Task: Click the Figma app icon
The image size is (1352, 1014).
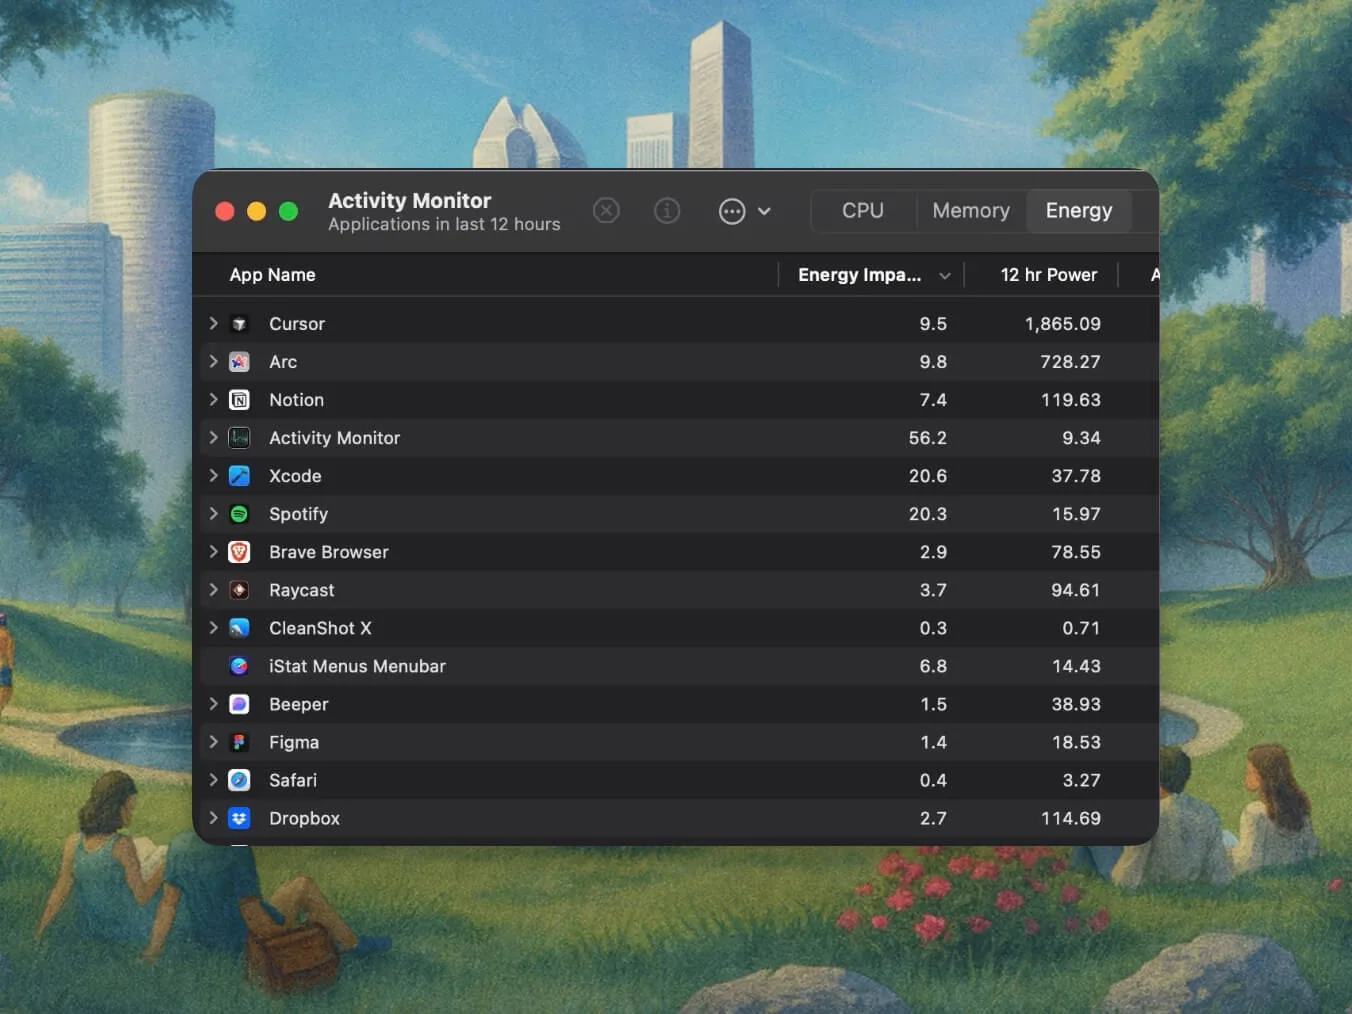Action: tap(239, 742)
